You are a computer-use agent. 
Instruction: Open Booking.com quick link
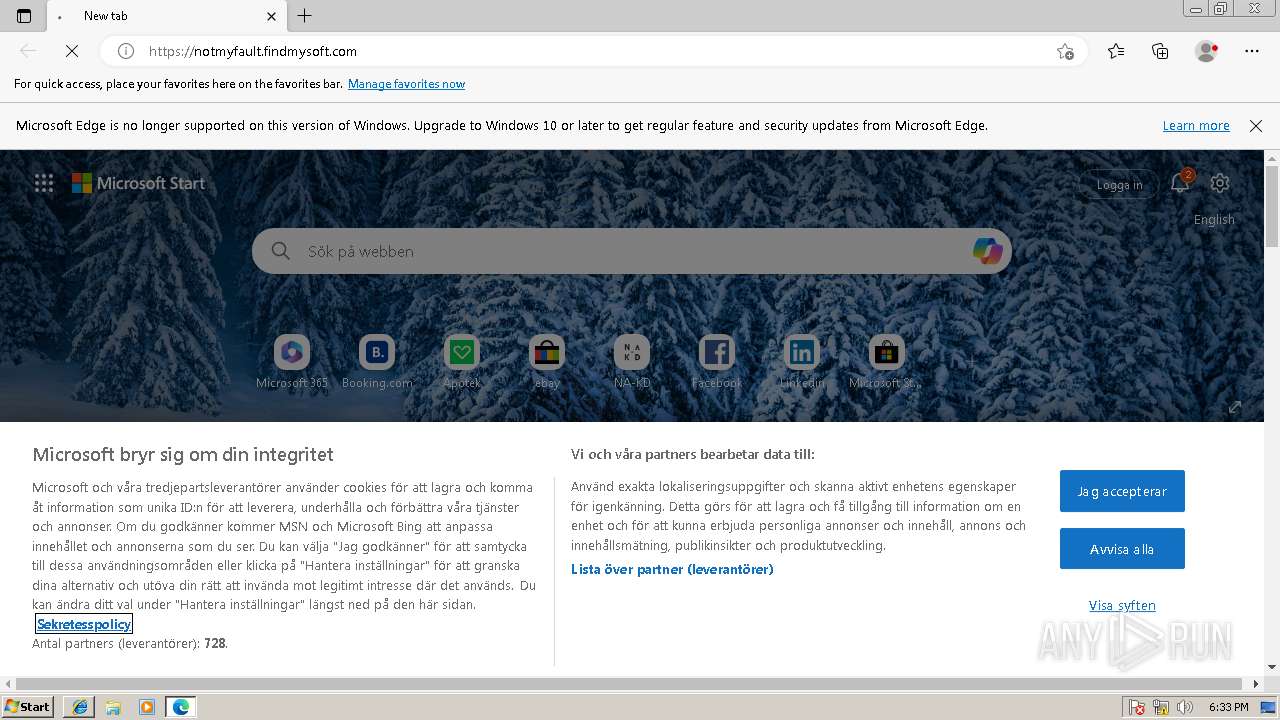point(377,362)
